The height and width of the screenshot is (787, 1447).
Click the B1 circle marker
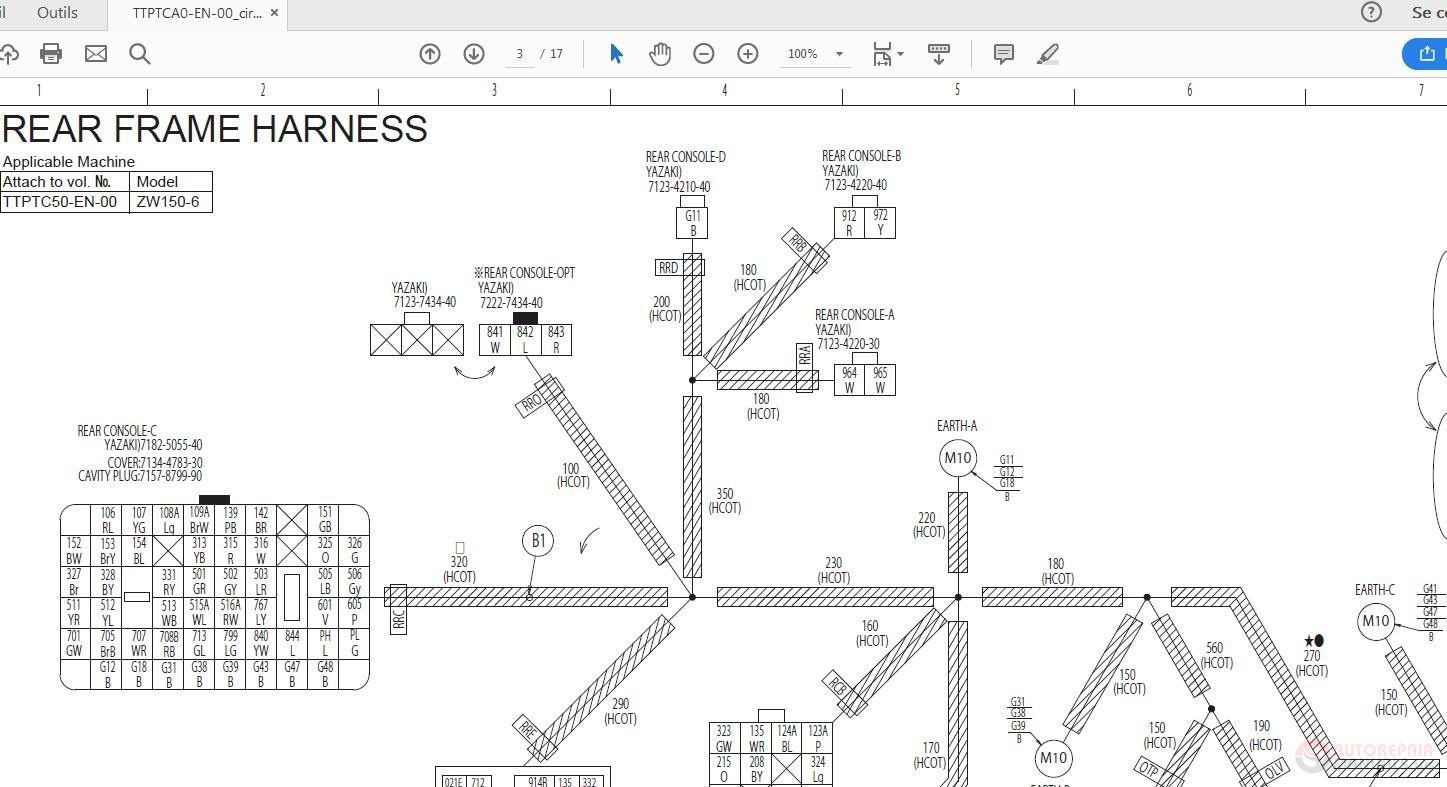pos(538,541)
